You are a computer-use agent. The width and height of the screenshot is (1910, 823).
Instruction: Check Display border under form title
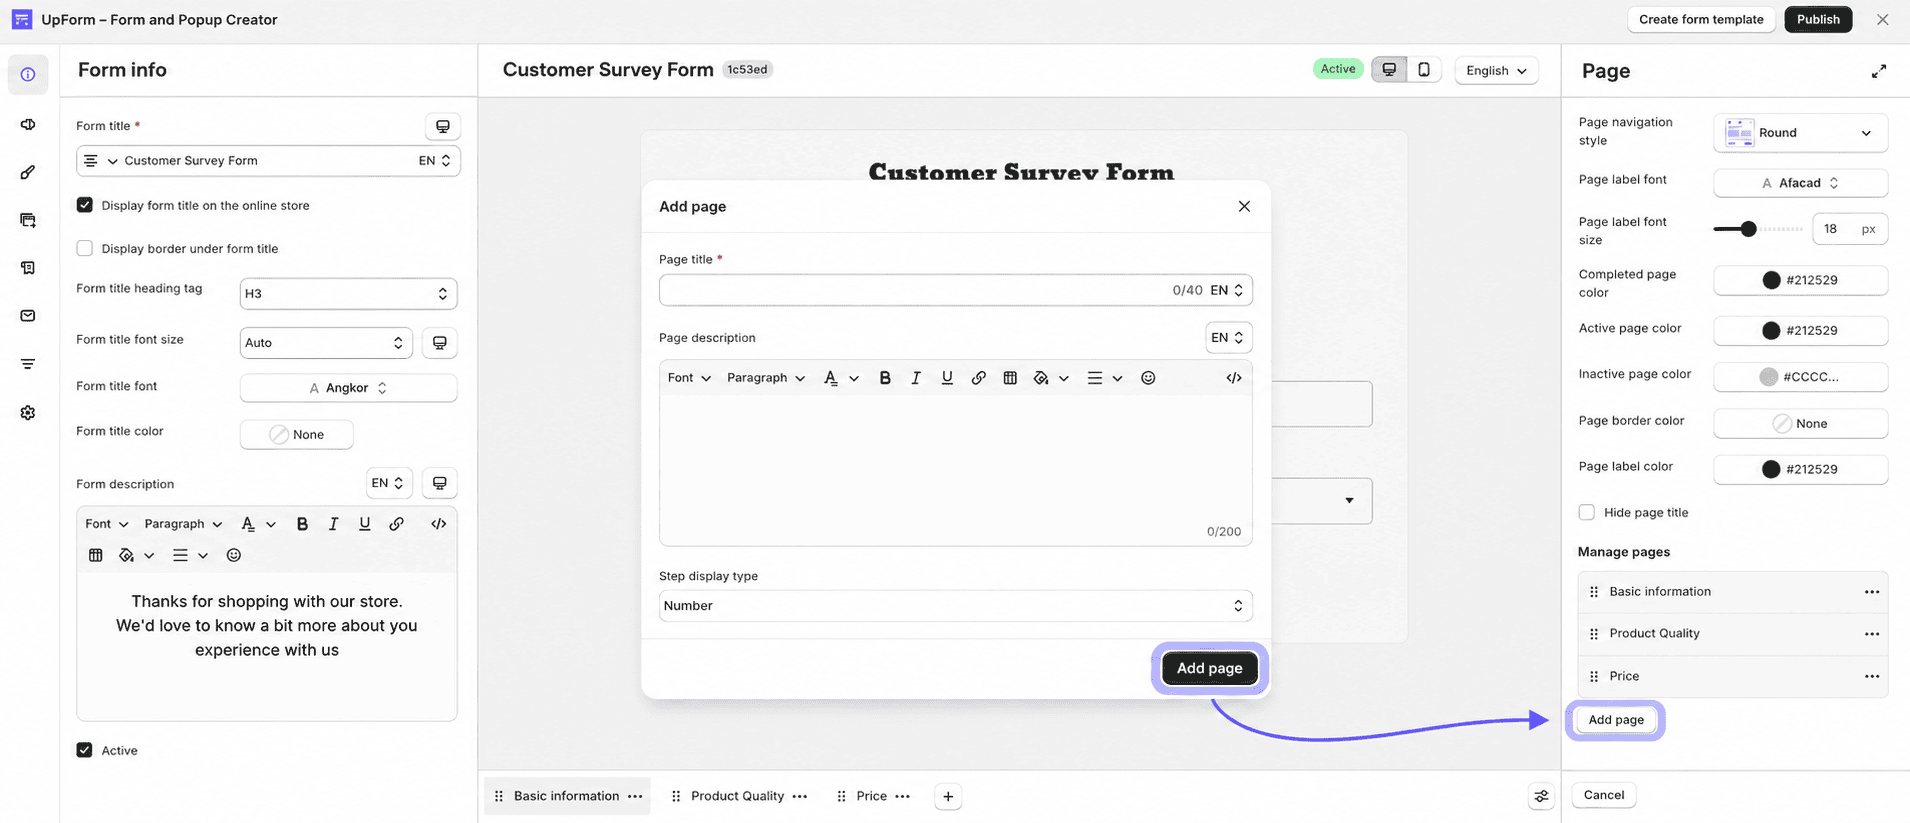tap(85, 248)
